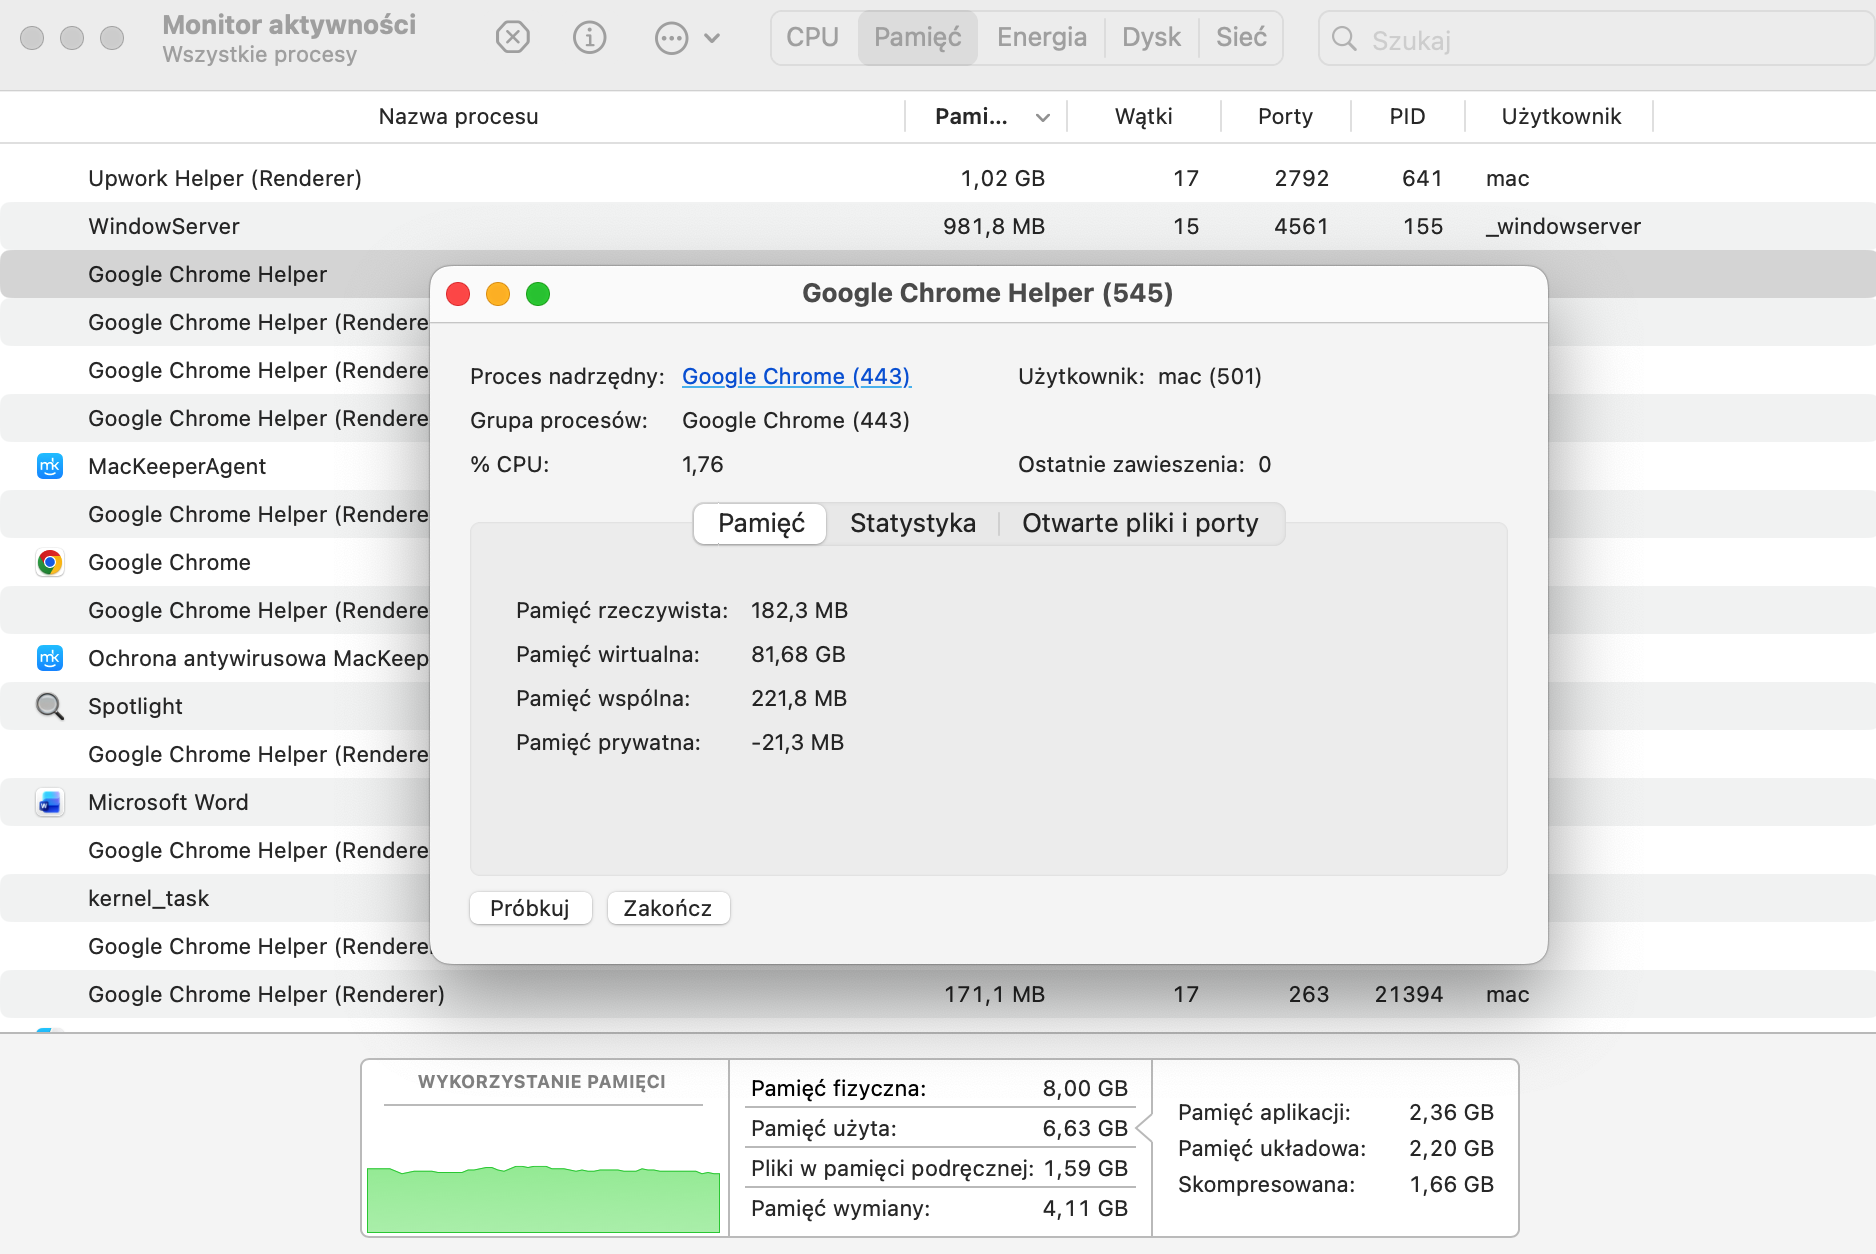Select the Upwork Helper (Renderer) row
Viewport: 1876px width, 1254px height.
[938, 178]
